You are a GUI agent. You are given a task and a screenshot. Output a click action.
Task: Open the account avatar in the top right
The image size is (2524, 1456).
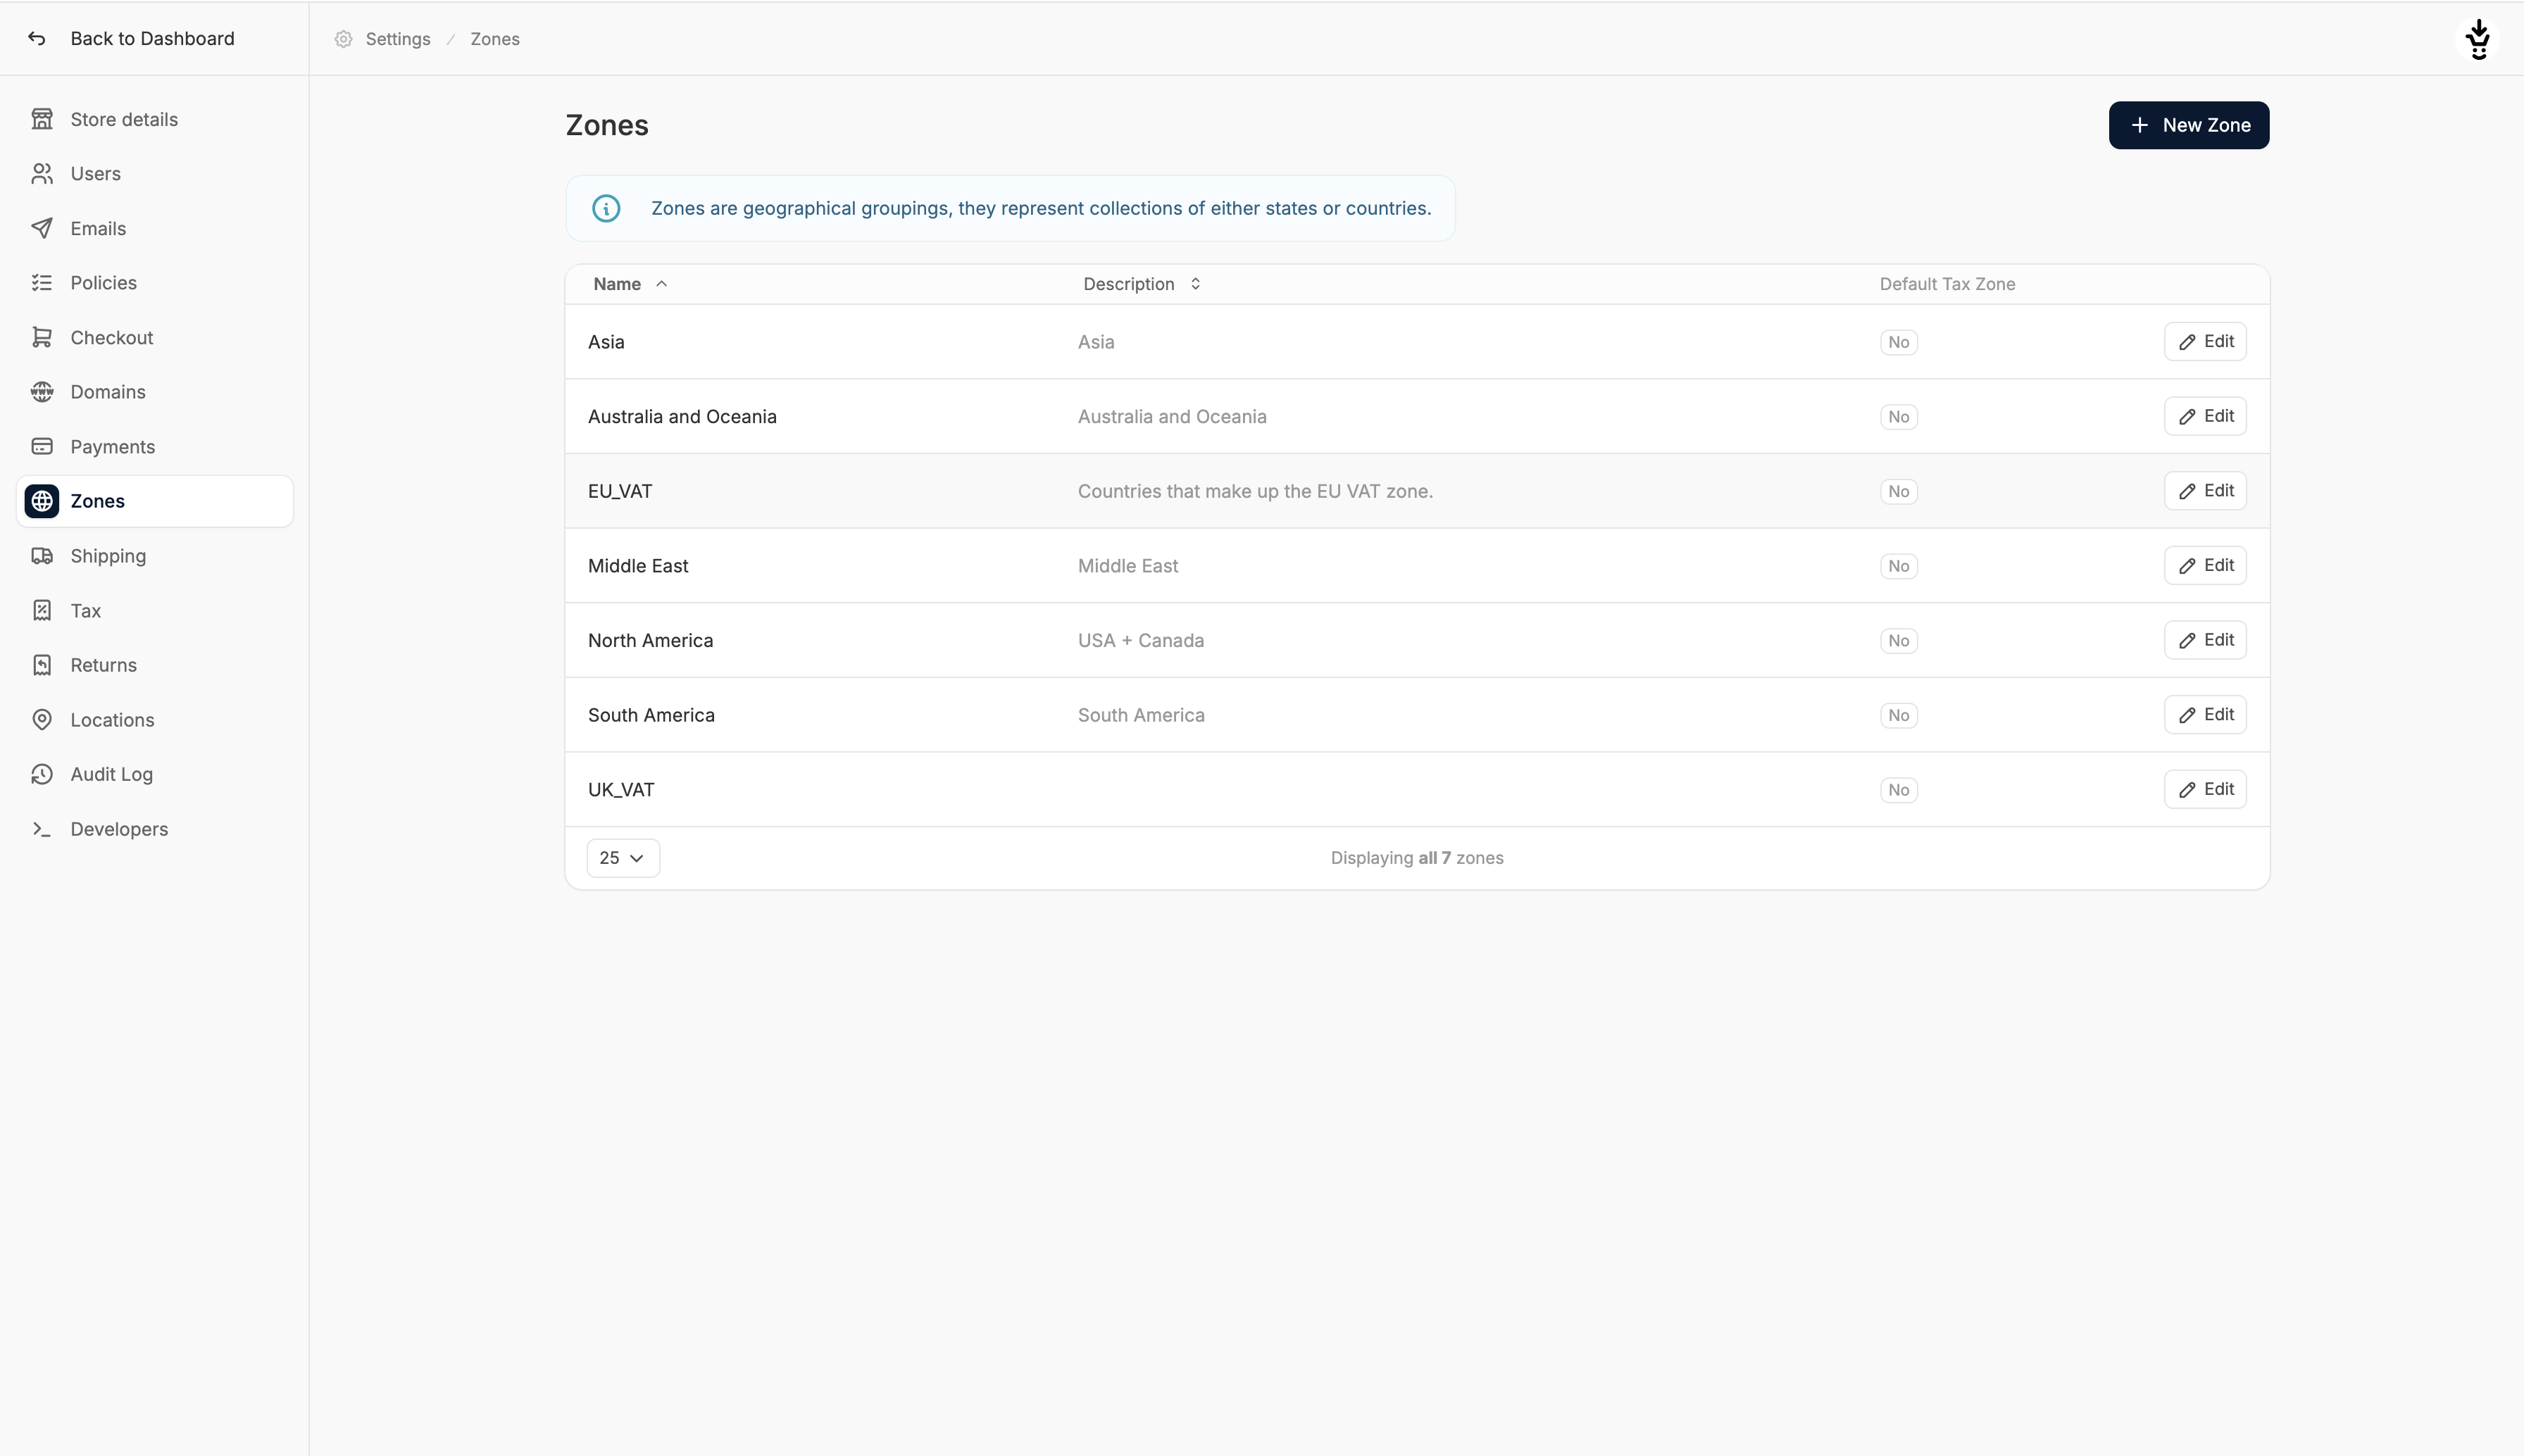pos(2477,39)
